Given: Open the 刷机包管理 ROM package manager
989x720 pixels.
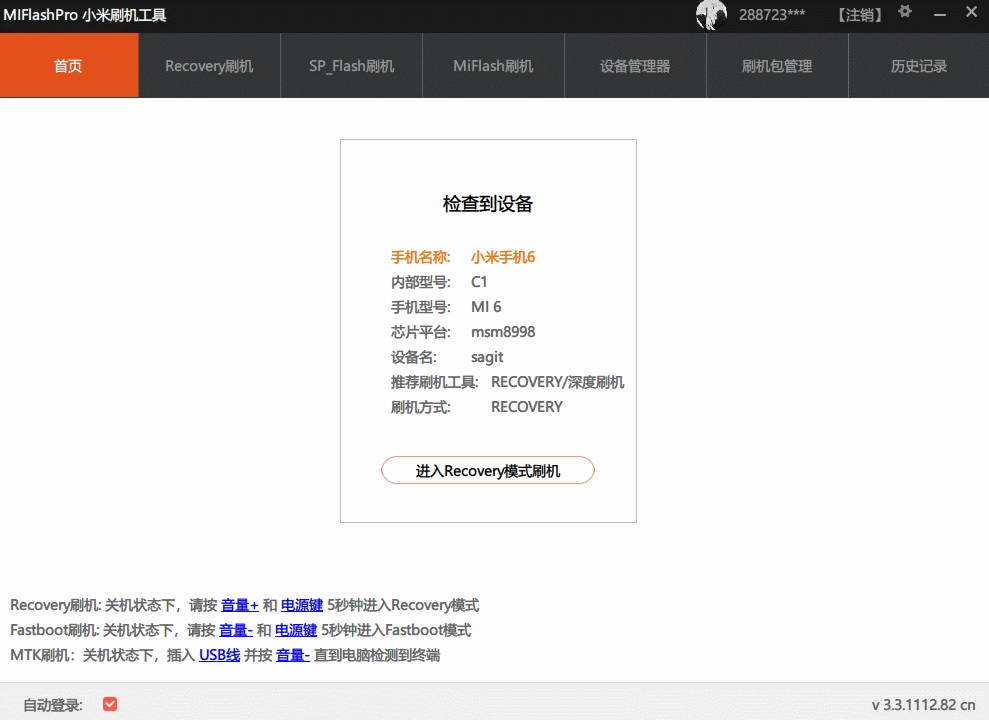Looking at the screenshot, I should [x=776, y=65].
